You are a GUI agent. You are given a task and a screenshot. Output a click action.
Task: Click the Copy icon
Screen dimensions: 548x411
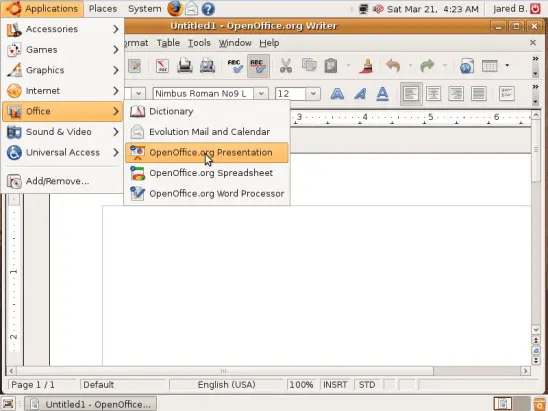[309, 66]
